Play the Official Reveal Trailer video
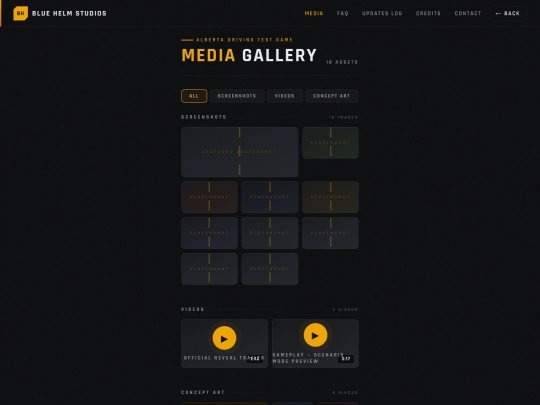The image size is (540, 405). [224, 338]
